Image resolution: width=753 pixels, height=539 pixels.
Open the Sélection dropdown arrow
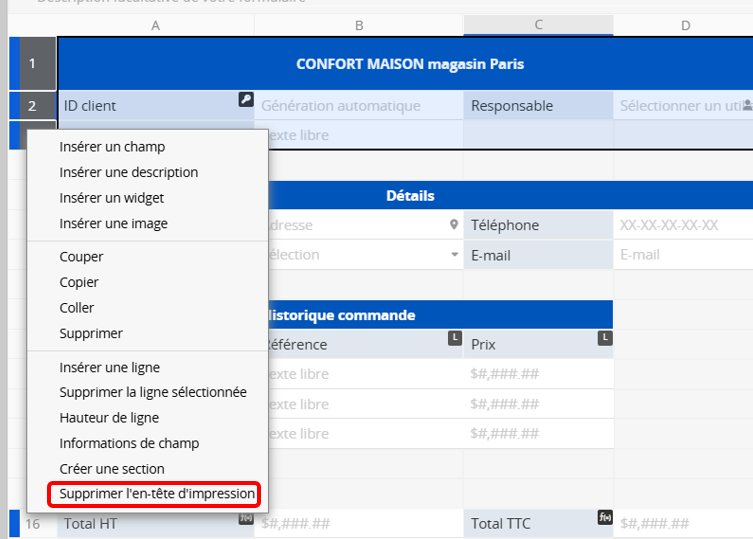[454, 255]
